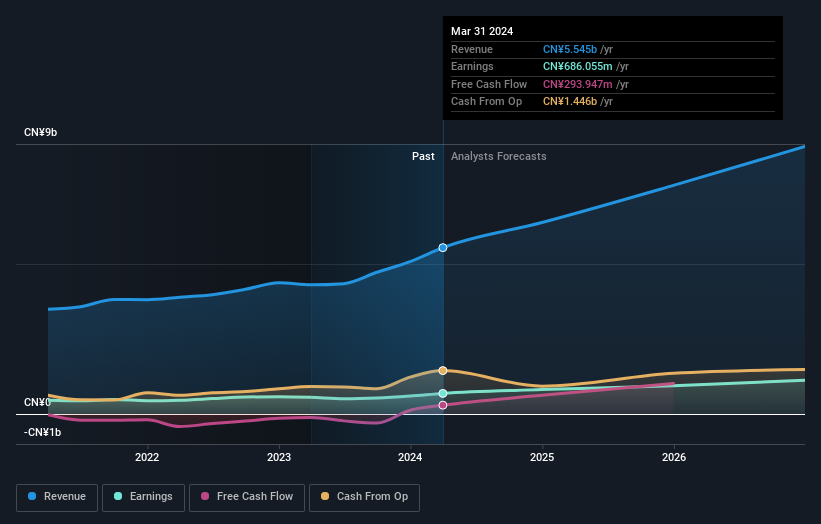
Task: Click the 2026 x-axis label
Action: pos(674,457)
